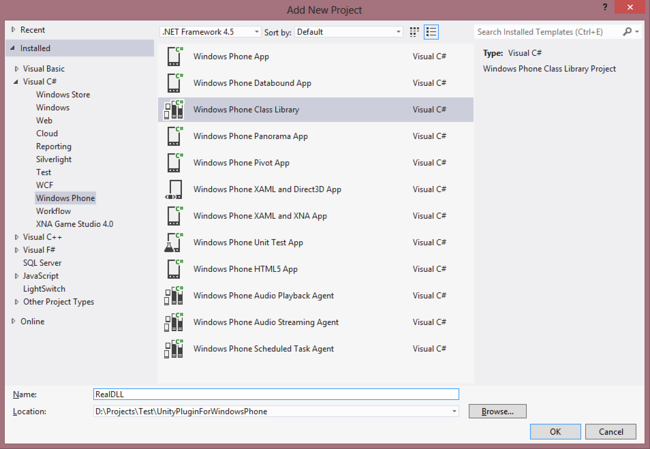The image size is (650, 449).
Task: Select Windows Phone Panorama App template text
Action: (250, 136)
